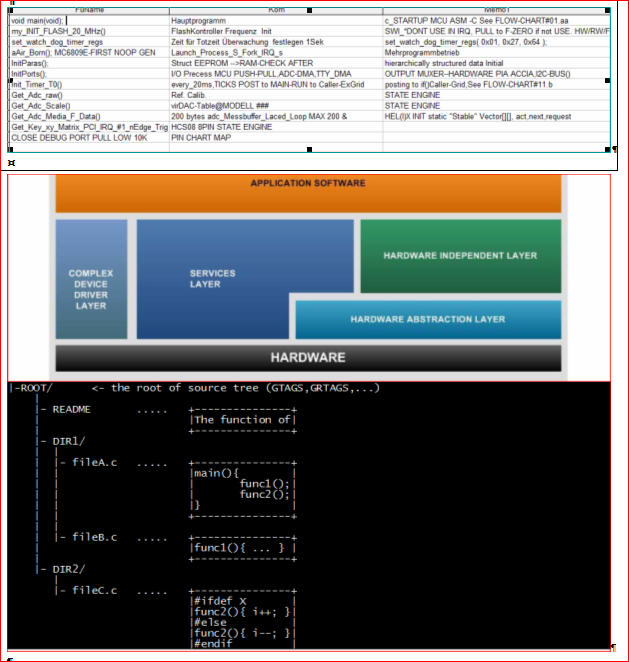The width and height of the screenshot is (629, 662).
Task: Click '<- the root of source tree (GTAGS,GRTAGS,...)' comment
Action: click(236, 388)
